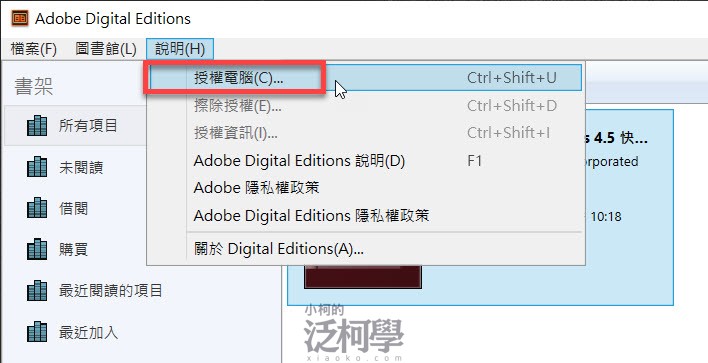Click the Adobe Digital Editions app icon

20,19
